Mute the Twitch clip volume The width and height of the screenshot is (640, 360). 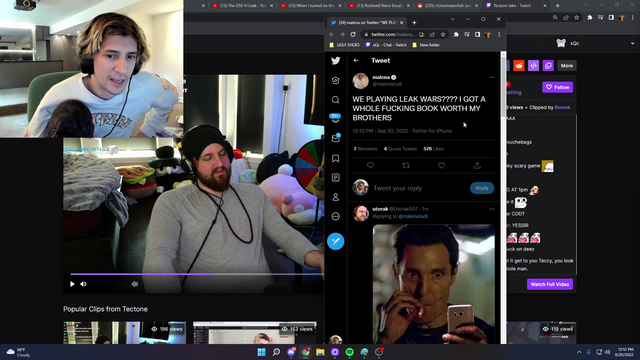click(x=83, y=284)
